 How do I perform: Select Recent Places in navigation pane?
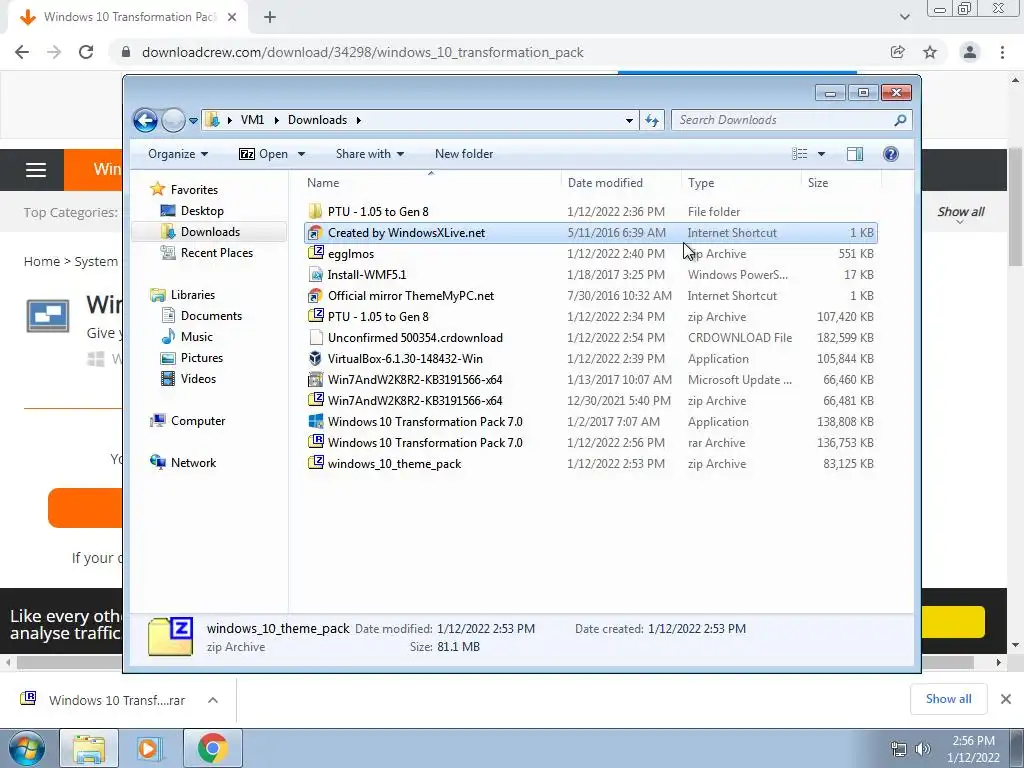click(x=216, y=253)
